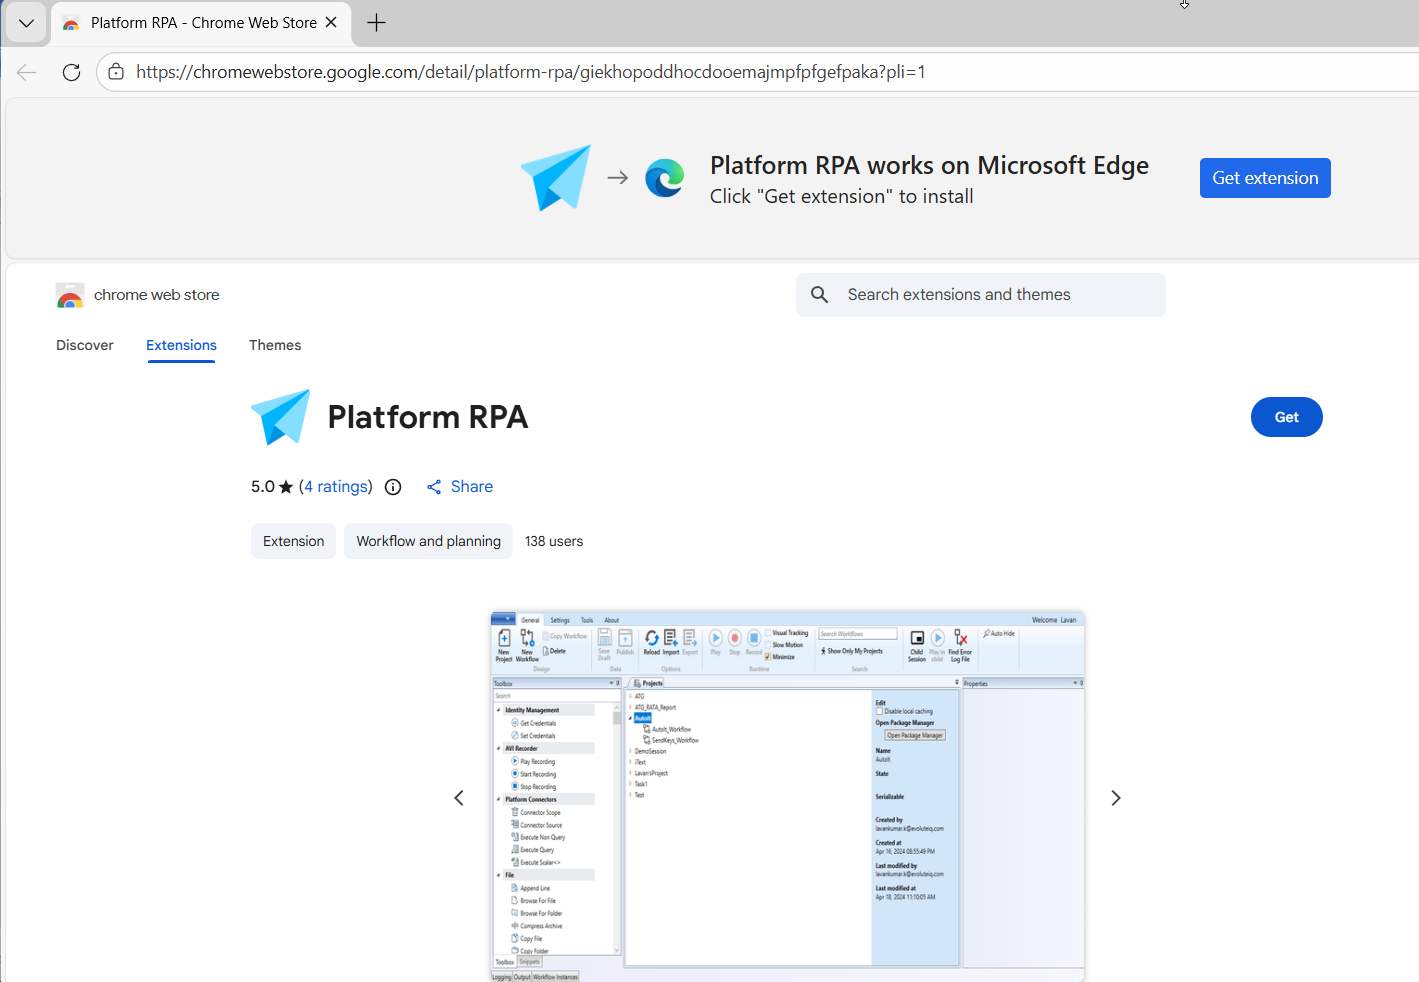This screenshot has height=982, width=1419.
Task: Open the Themes tab
Action: click(x=275, y=345)
